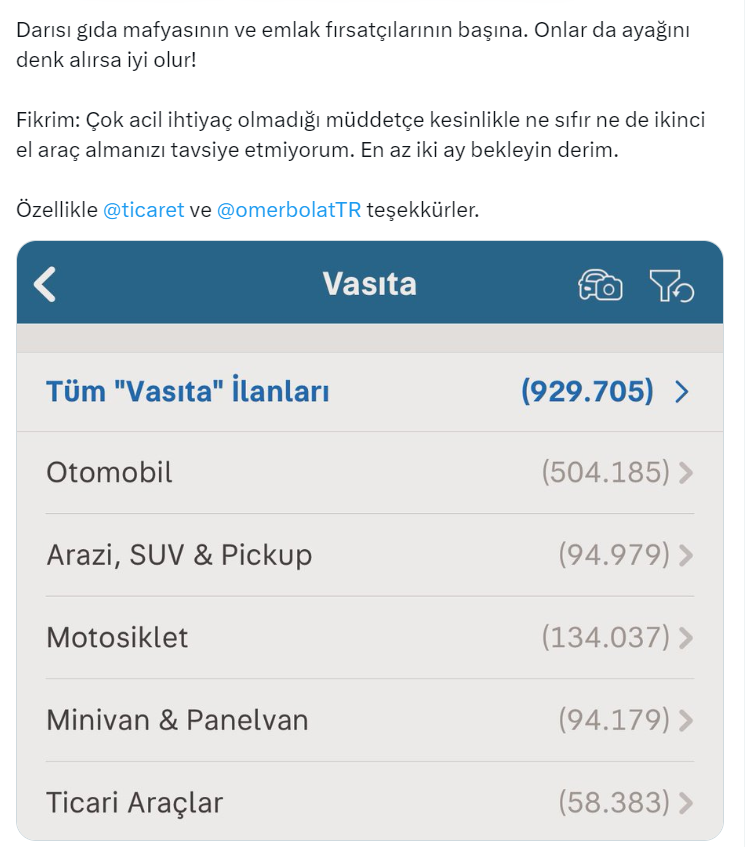This screenshot has width=749, height=847.
Task: Click the Vasıta header title
Action: (369, 285)
